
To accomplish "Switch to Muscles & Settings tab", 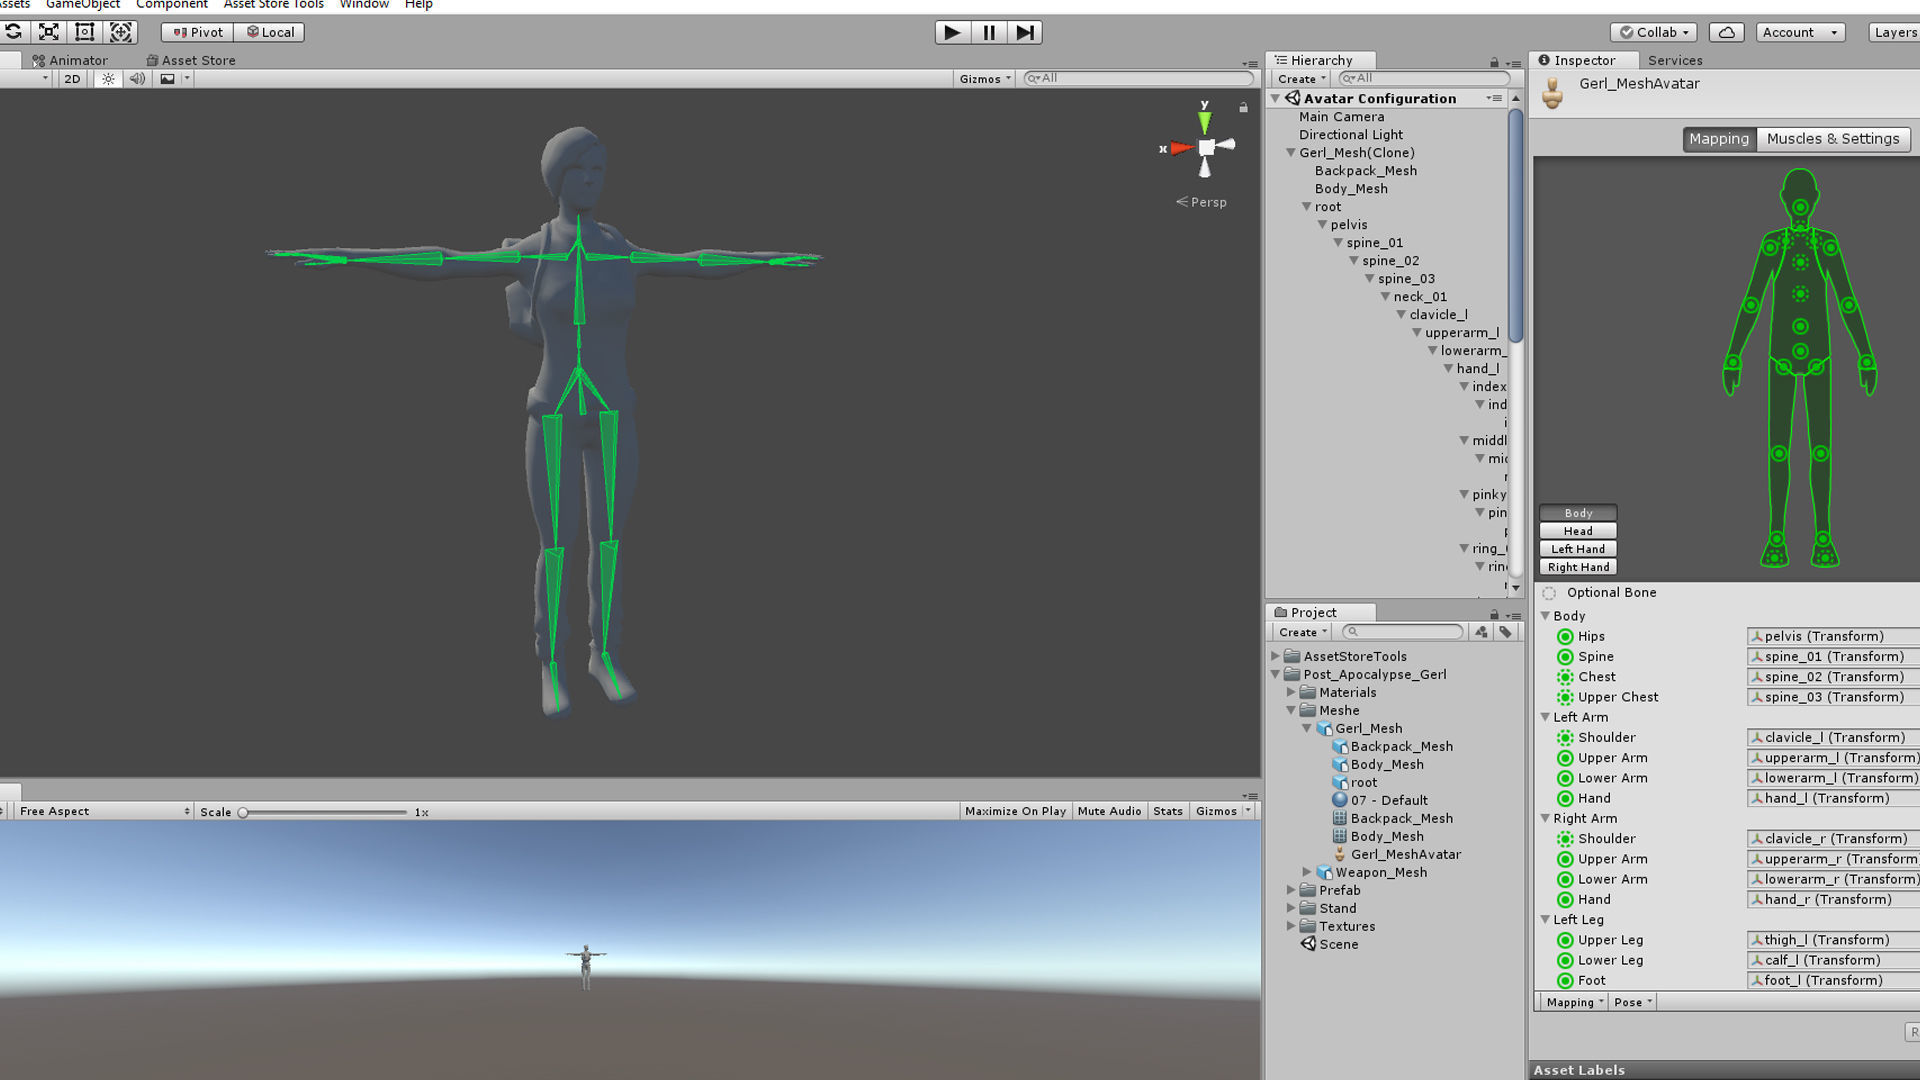I will [x=1832, y=139].
